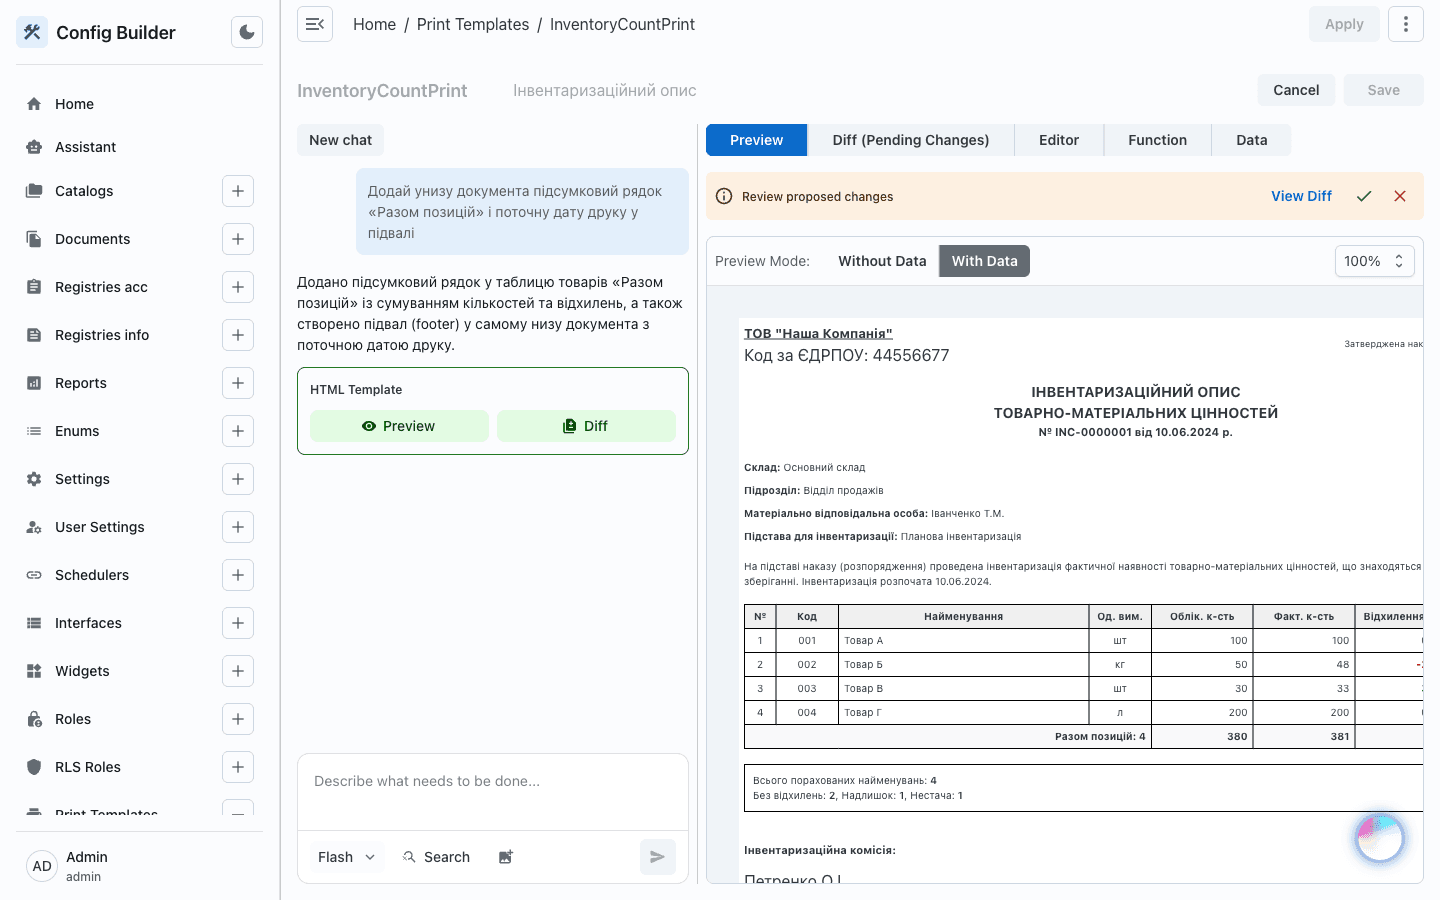Click the RLS Roles shield icon
1440x900 pixels.
[34, 767]
